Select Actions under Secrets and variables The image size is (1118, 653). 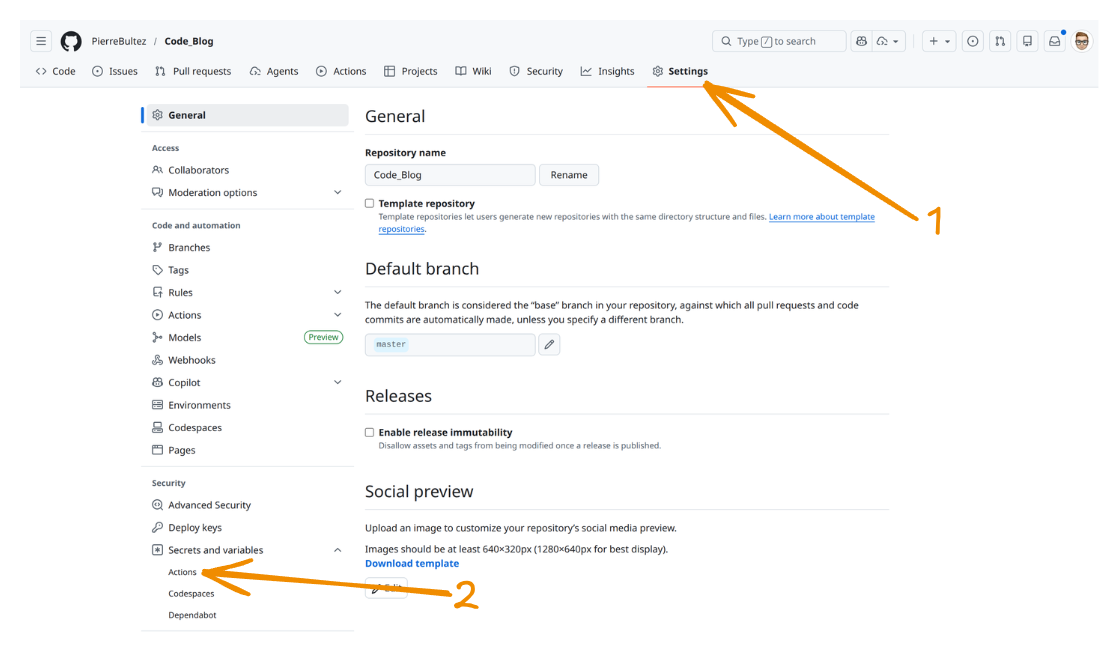click(x=182, y=572)
